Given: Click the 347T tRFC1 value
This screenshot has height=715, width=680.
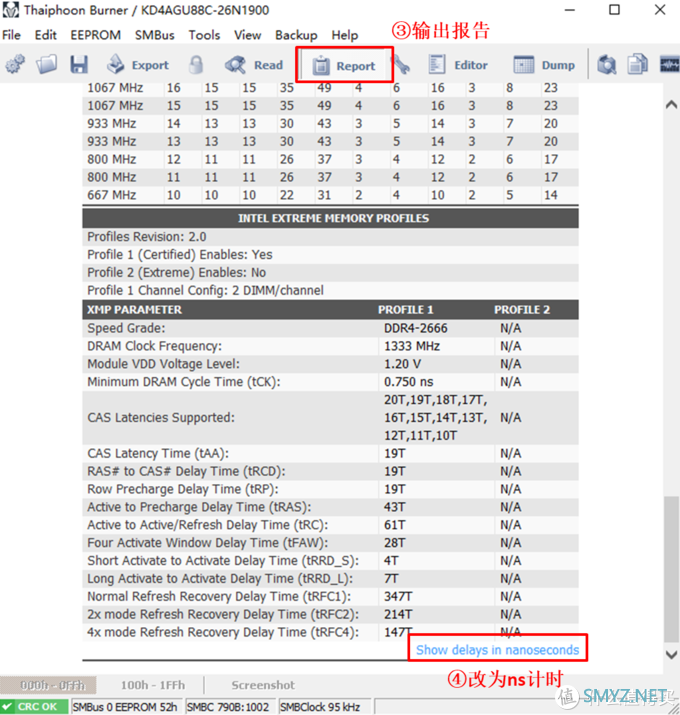Looking at the screenshot, I should point(398,596).
